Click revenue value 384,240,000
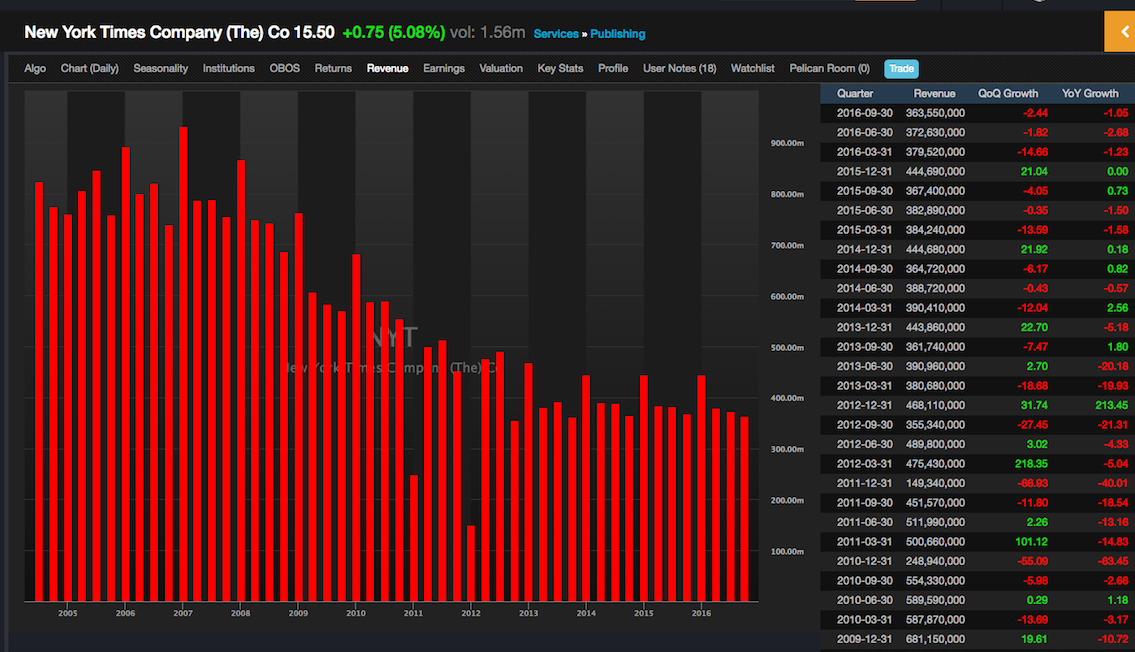 point(935,230)
